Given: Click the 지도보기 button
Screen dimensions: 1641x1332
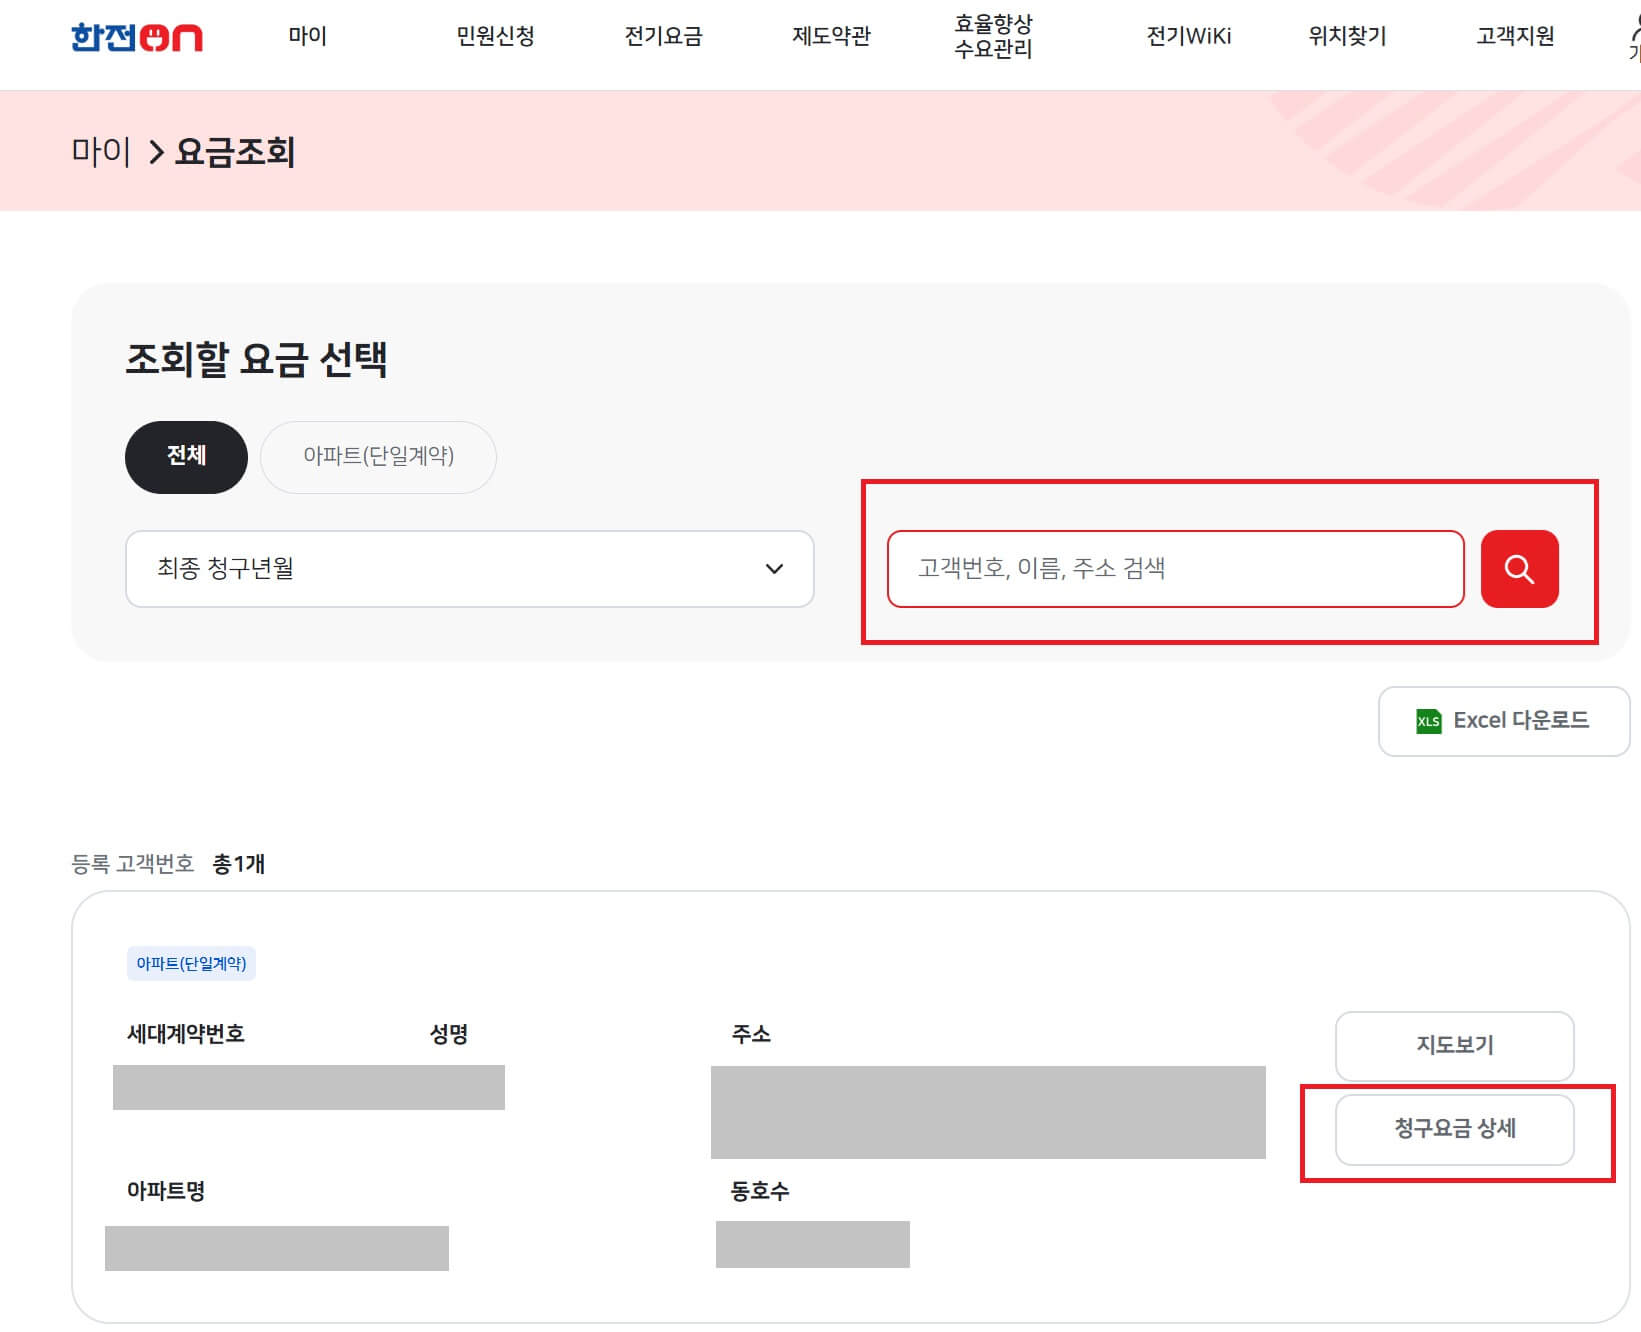Looking at the screenshot, I should pyautogui.click(x=1455, y=1045).
